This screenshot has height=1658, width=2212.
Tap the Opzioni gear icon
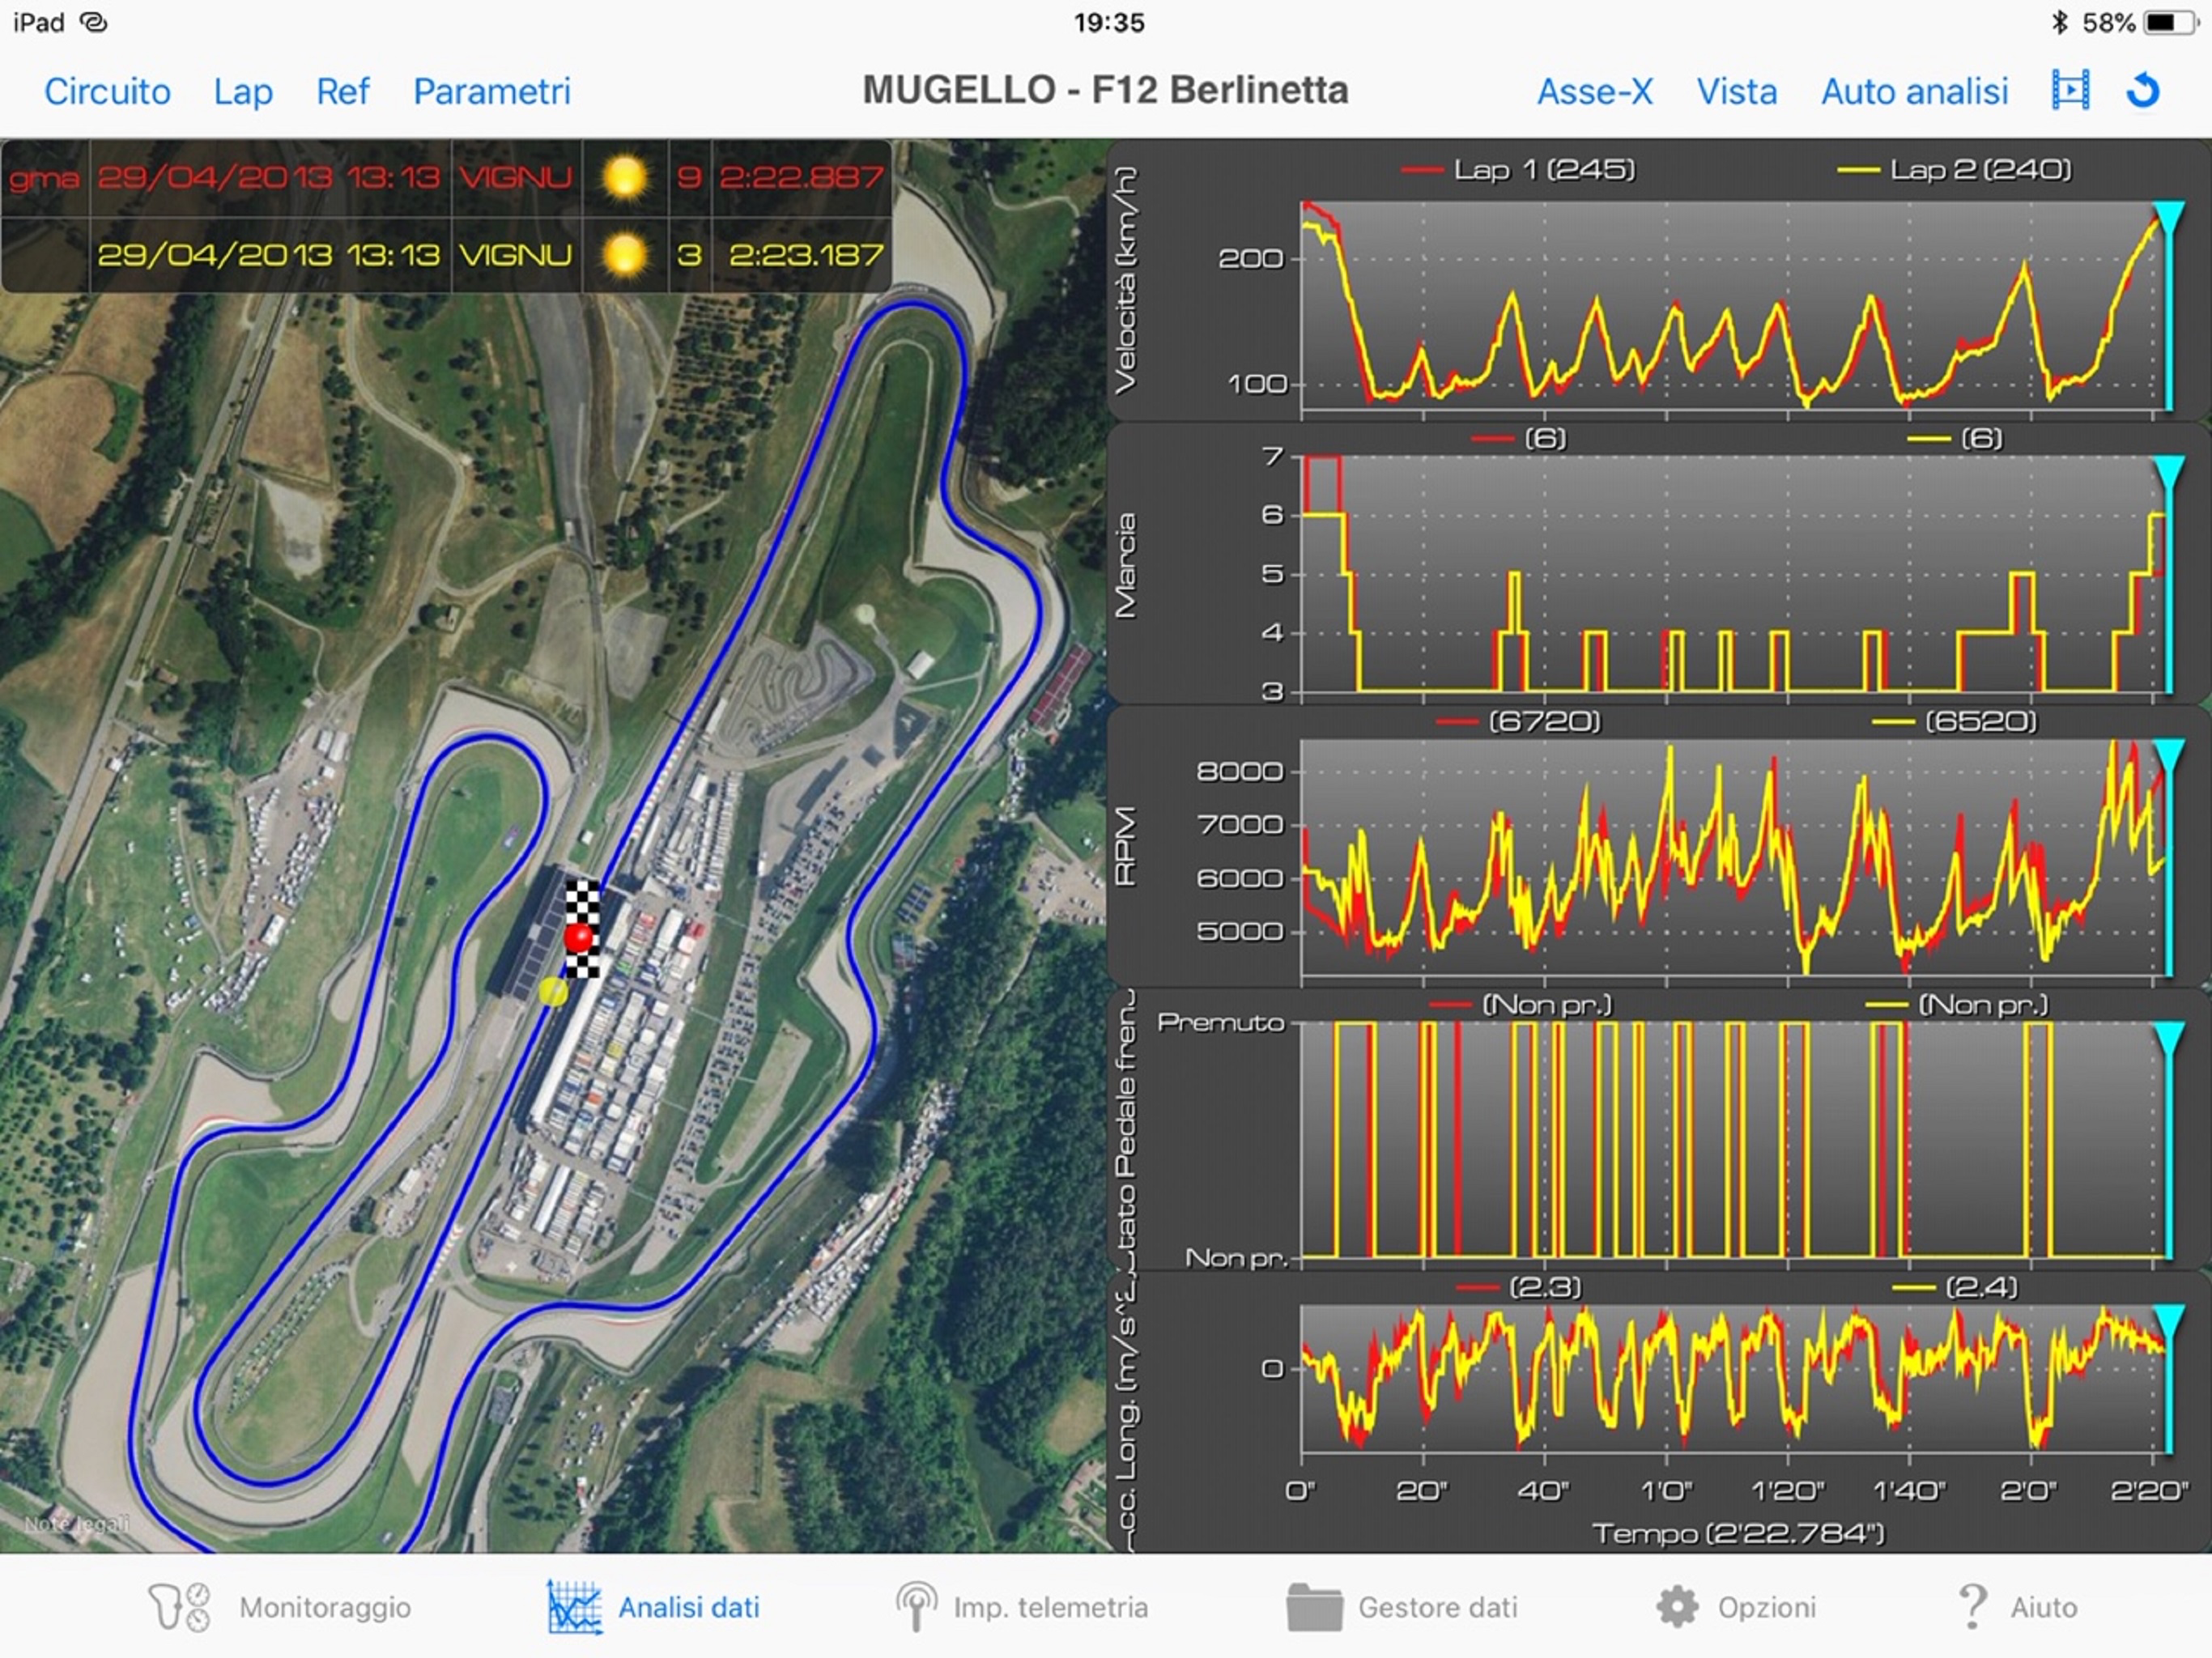pos(1677,1607)
